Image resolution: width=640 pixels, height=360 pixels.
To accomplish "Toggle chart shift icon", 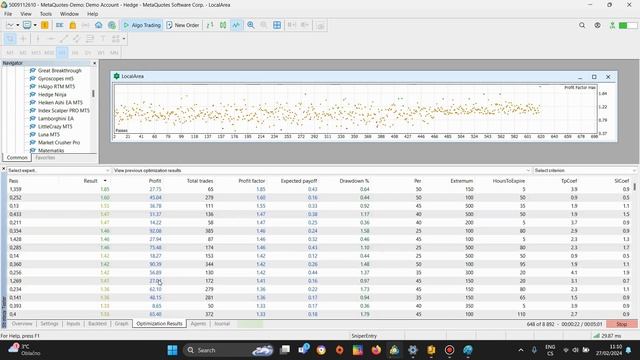I will pos(304,25).
